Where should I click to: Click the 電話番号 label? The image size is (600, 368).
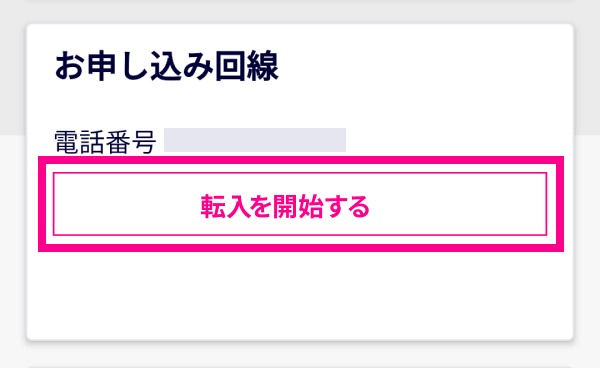105,142
